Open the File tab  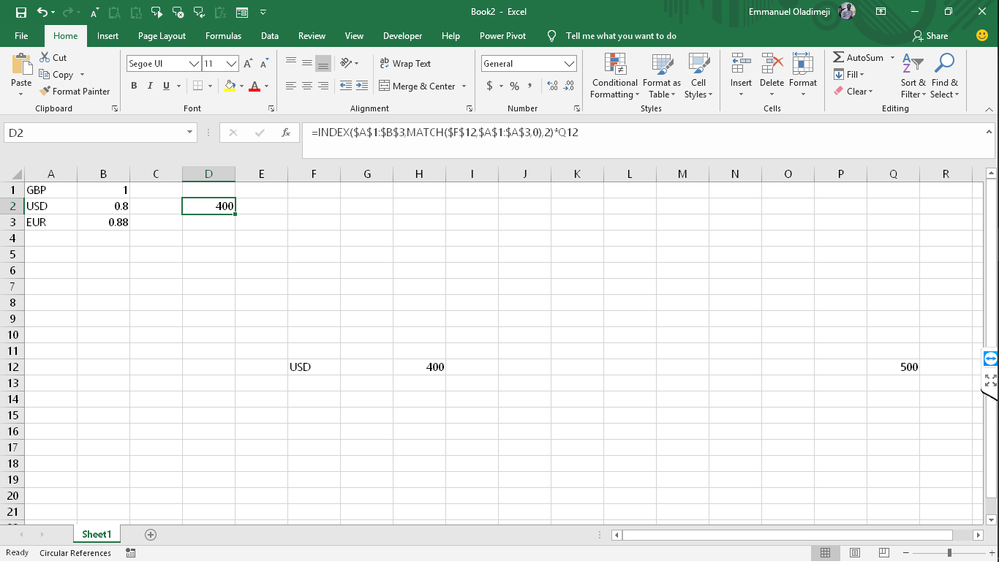click(x=21, y=36)
